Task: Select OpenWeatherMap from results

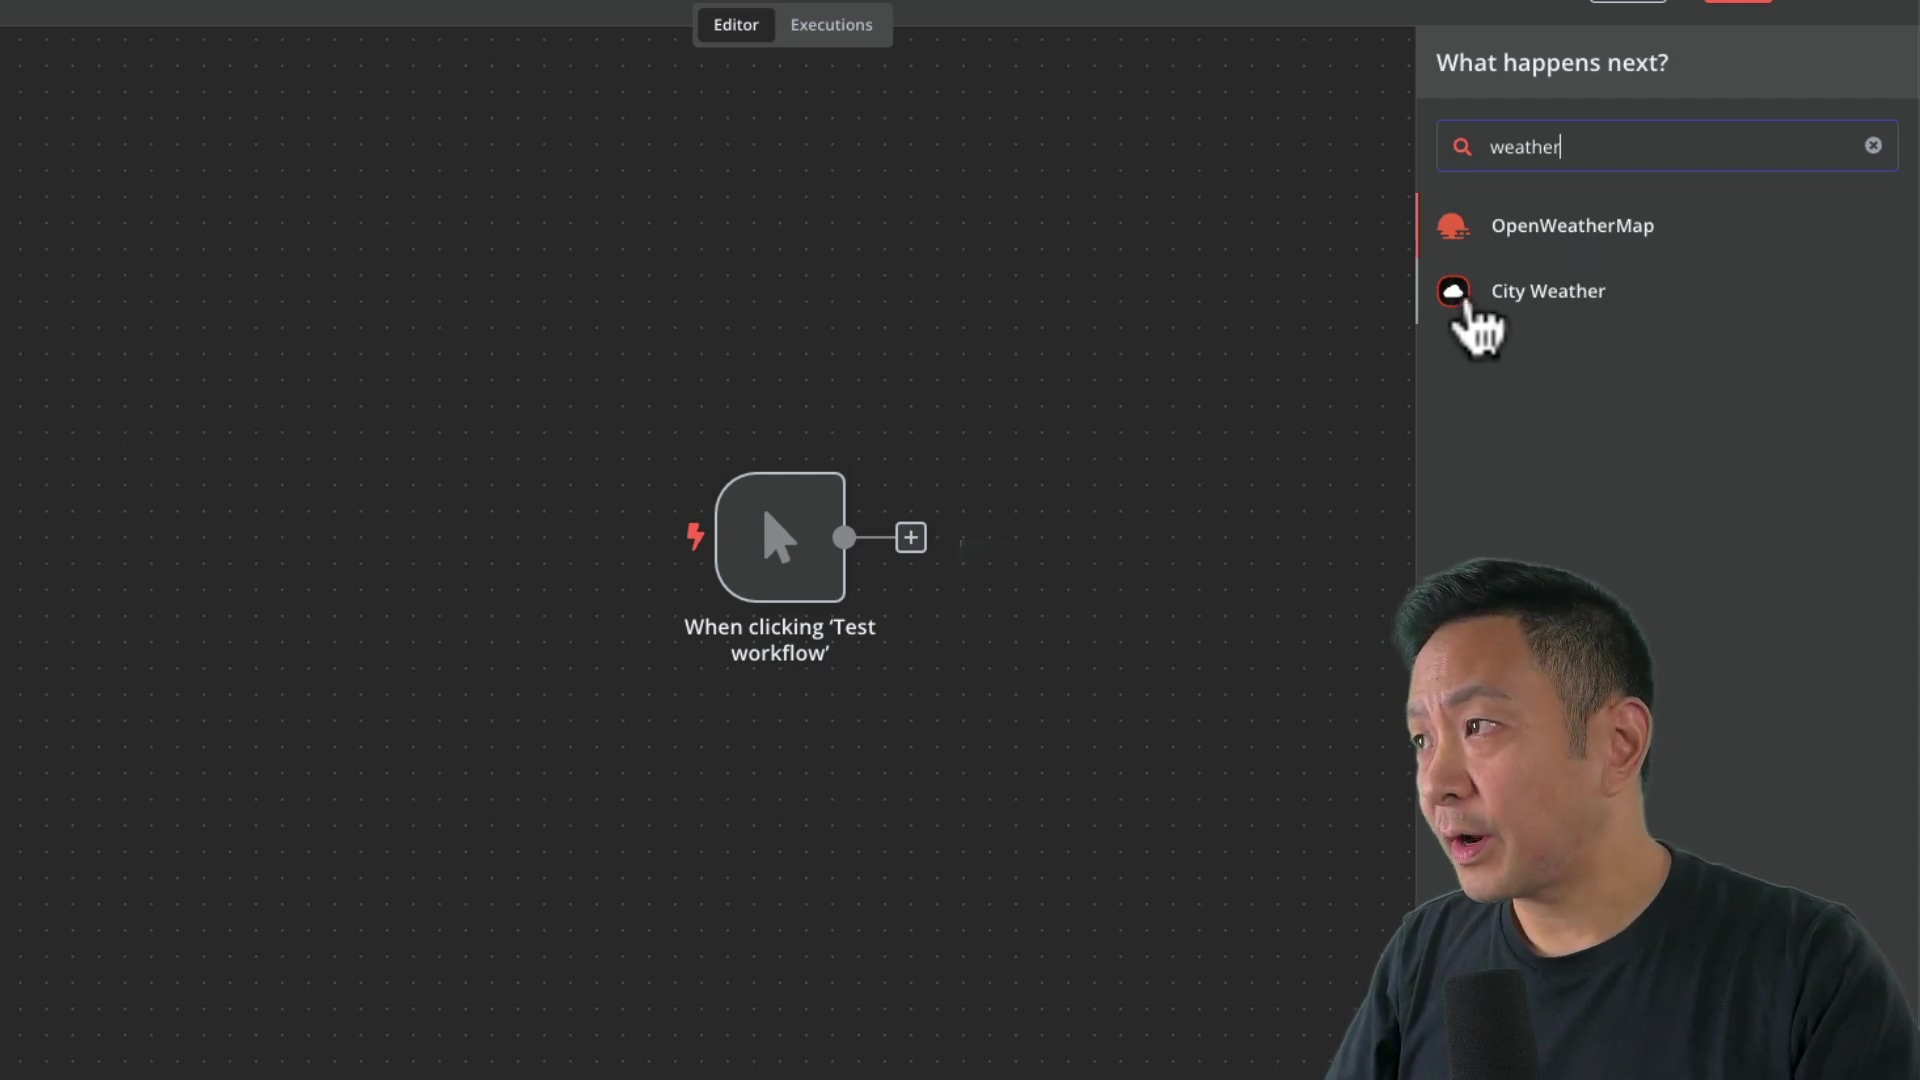Action: (x=1667, y=226)
